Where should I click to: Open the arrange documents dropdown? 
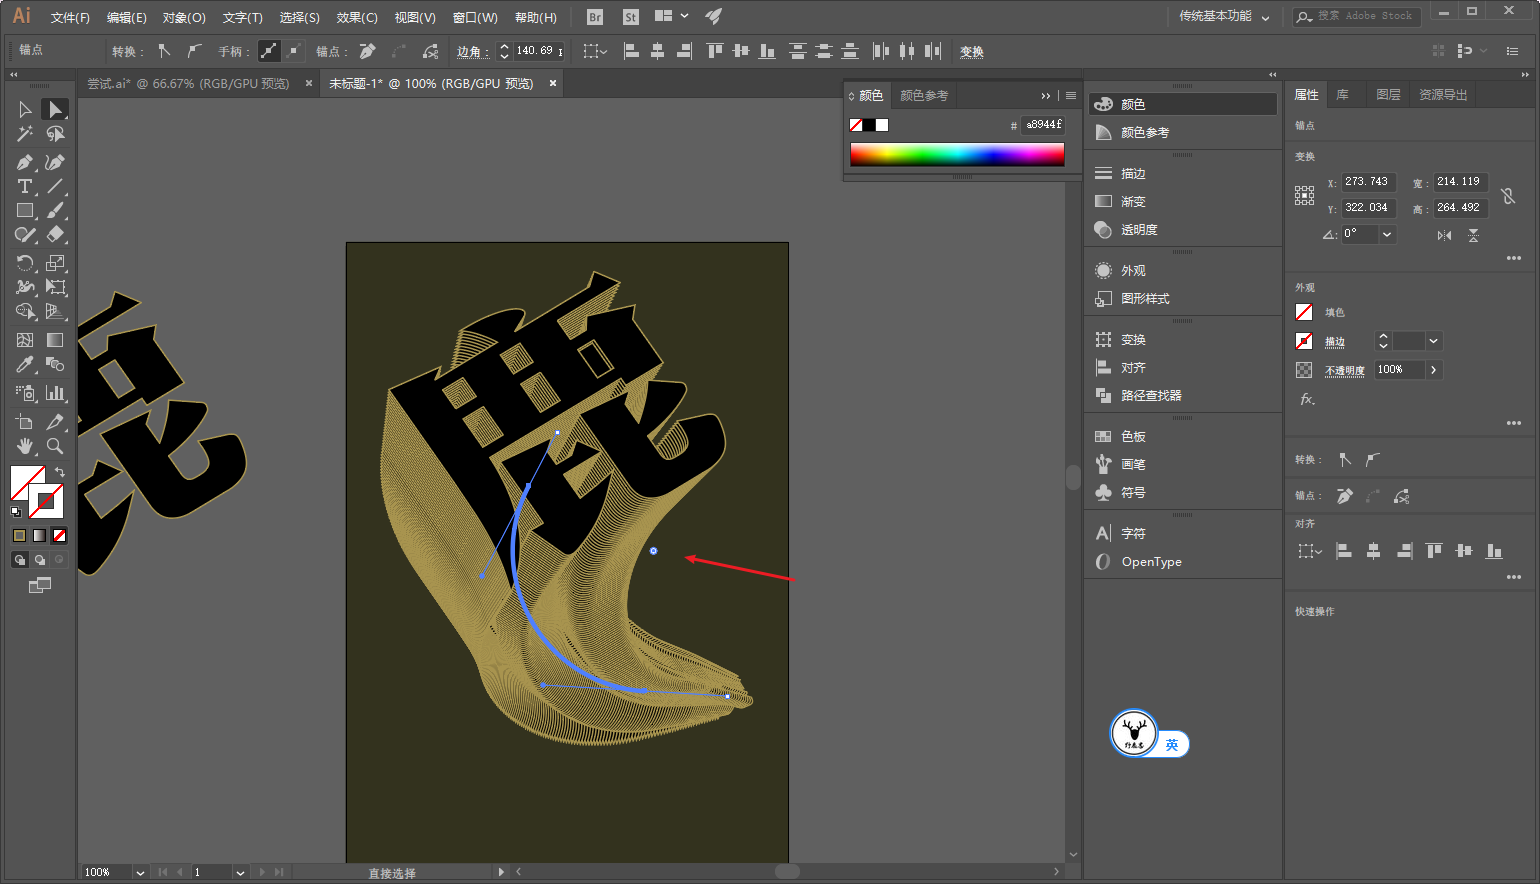671,16
